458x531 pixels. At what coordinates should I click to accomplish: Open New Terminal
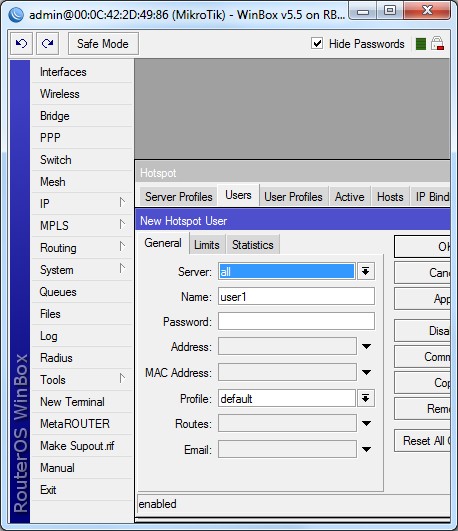pyautogui.click(x=82, y=402)
